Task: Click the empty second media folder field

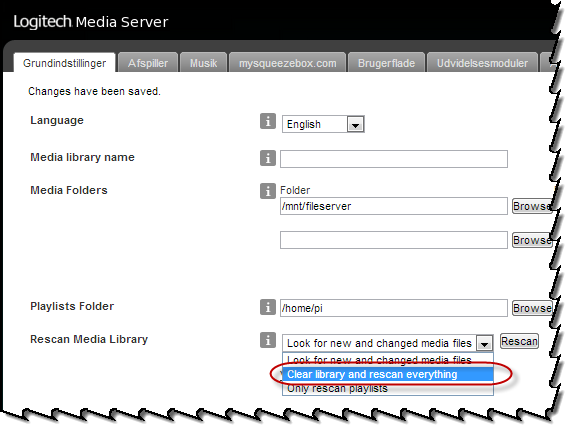Action: click(x=394, y=240)
